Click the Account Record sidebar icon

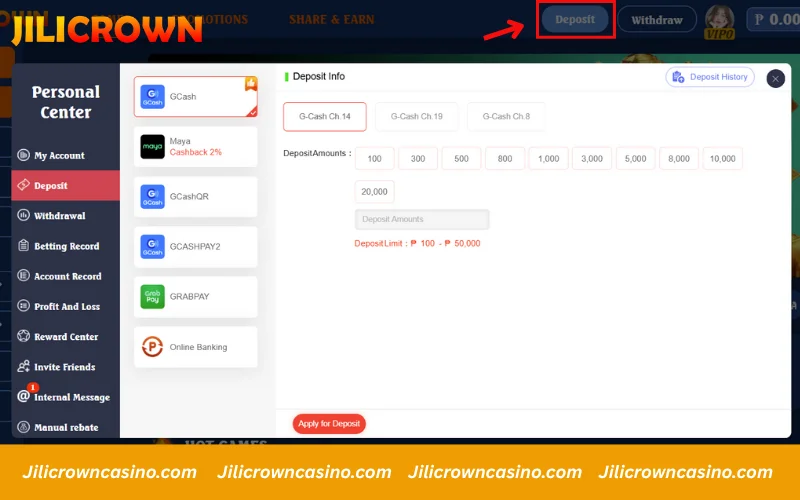23,276
